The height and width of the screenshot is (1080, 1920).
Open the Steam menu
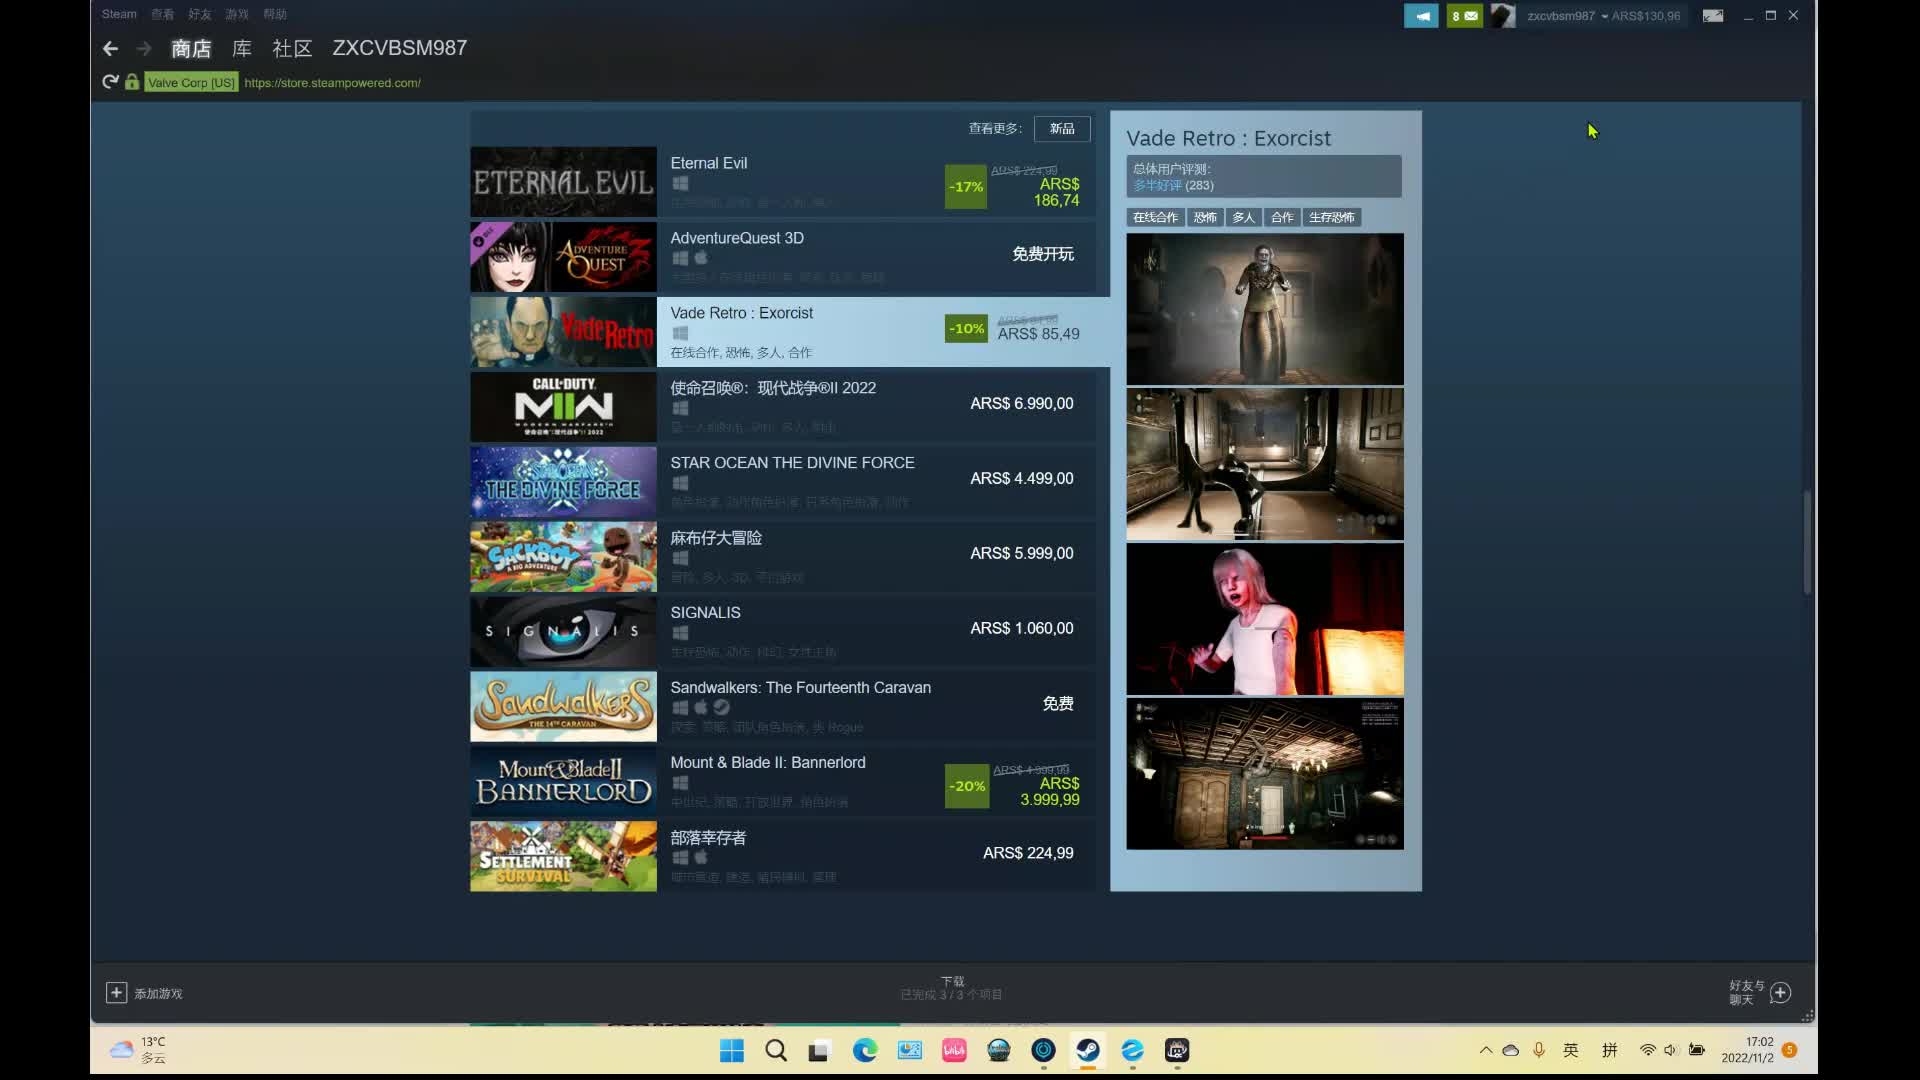pos(119,14)
